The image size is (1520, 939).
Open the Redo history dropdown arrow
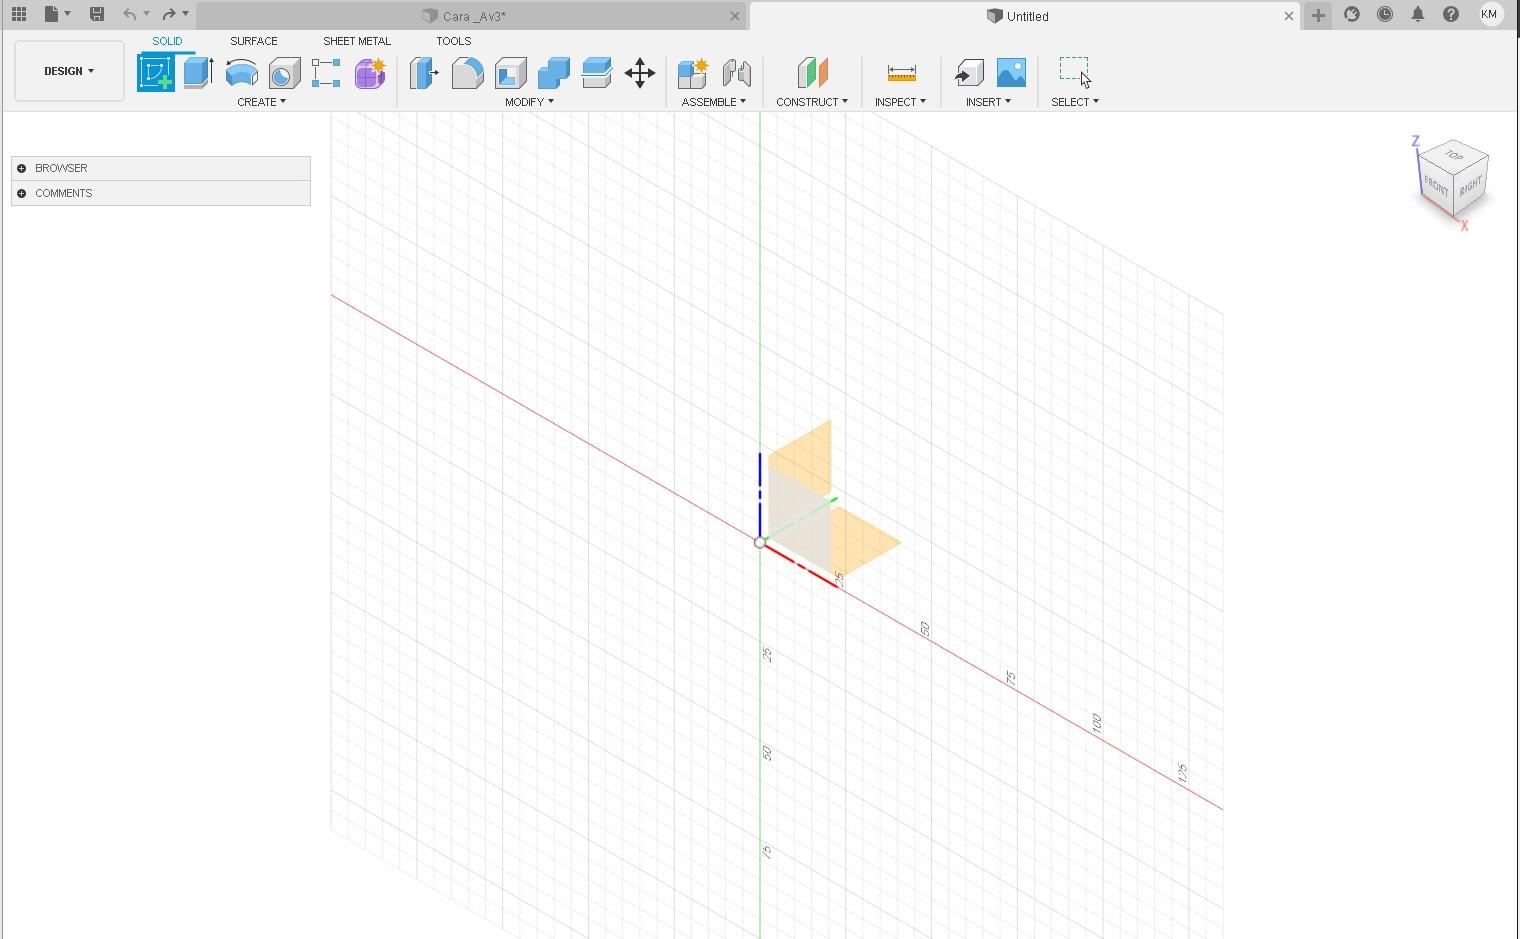(x=186, y=14)
